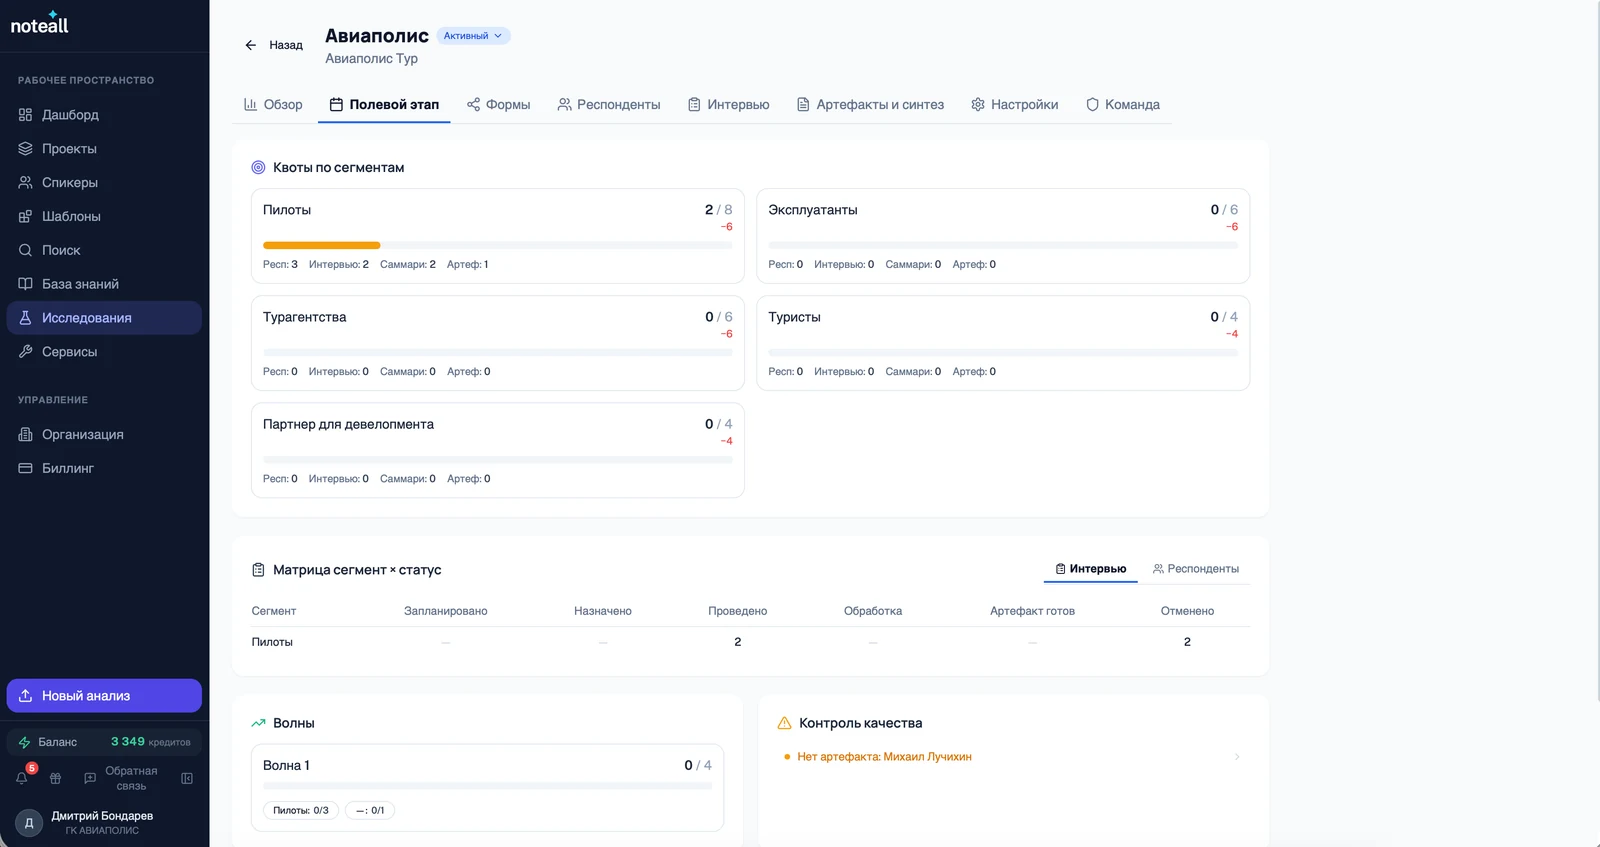Image resolution: width=1600 pixels, height=847 pixels.
Task: Click the Запланировано column header
Action: click(x=445, y=611)
